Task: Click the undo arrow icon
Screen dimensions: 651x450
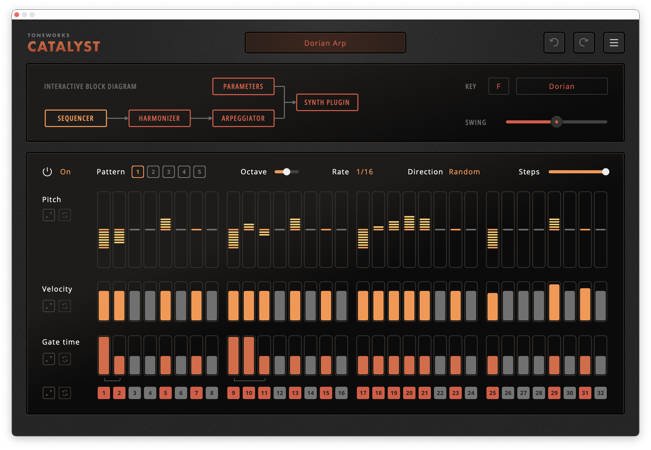Action: click(554, 43)
